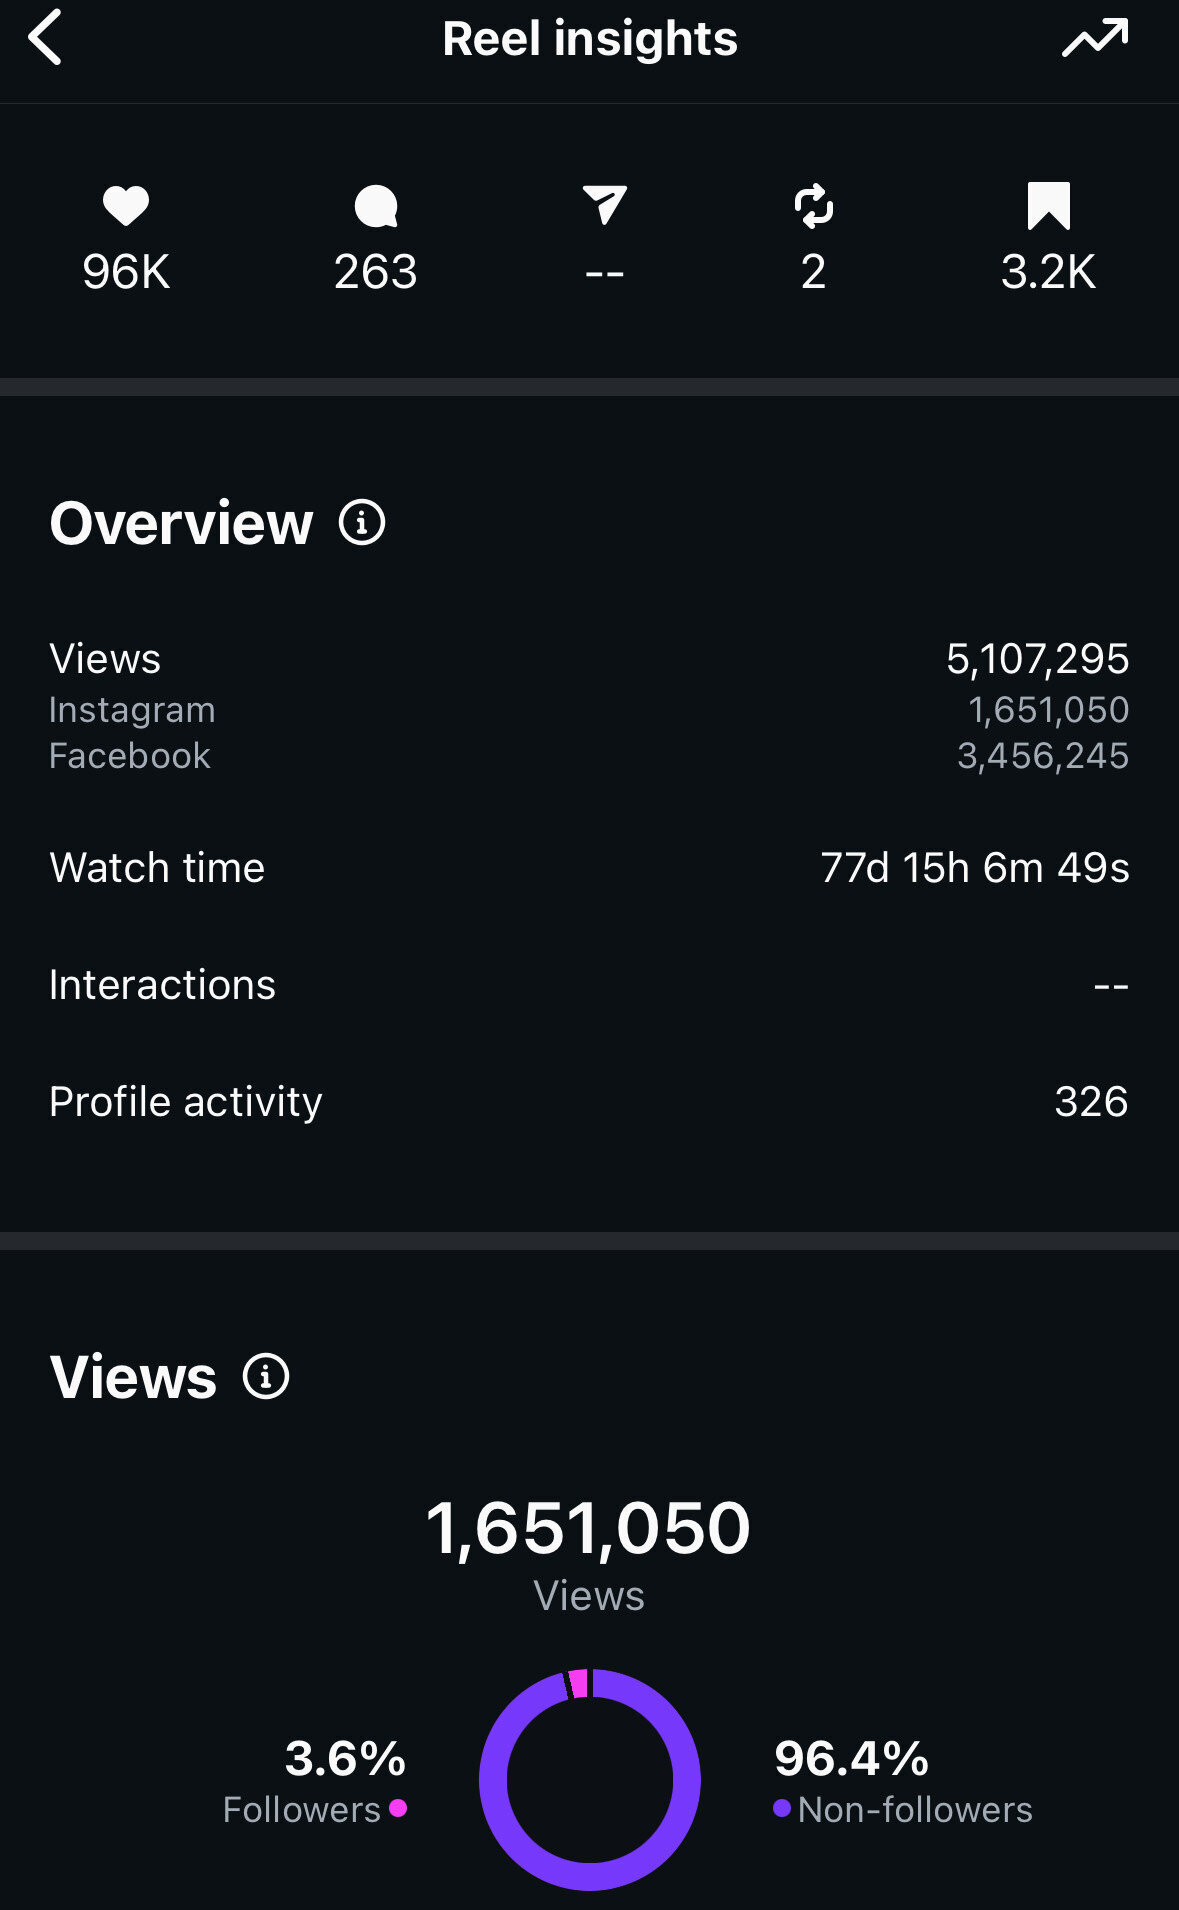The height and width of the screenshot is (1910, 1179).
Task: Click the pink Followers legend dot
Action: click(x=398, y=1808)
